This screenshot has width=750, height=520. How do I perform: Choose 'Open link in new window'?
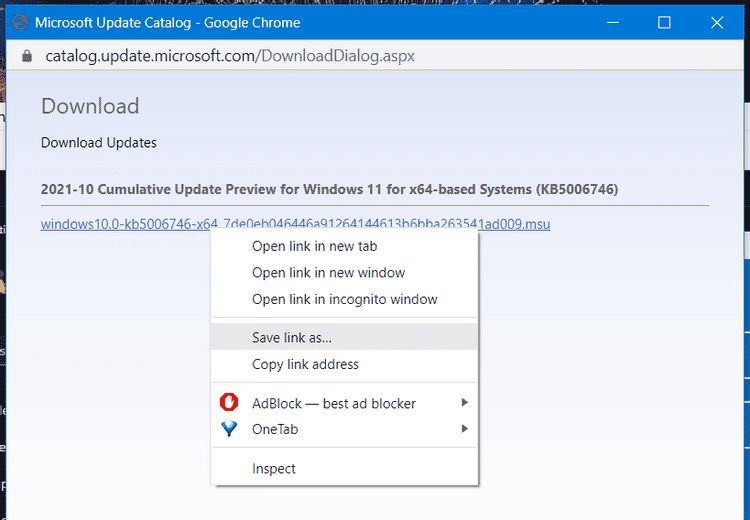[344, 273]
